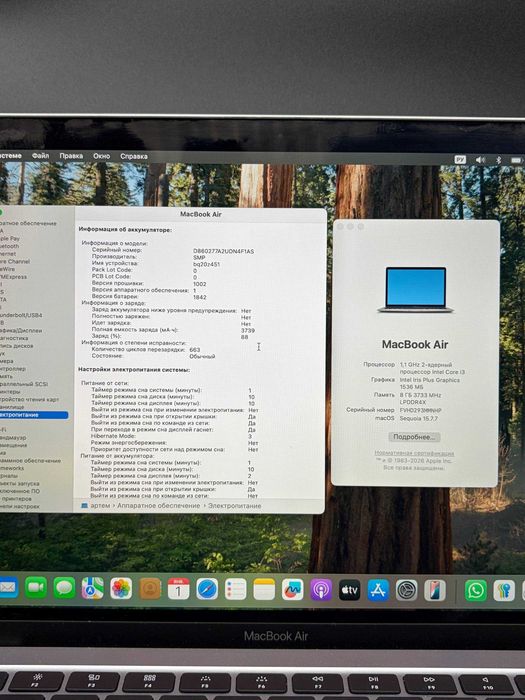Image resolution: width=525 pixels, height=700 pixels.
Task: Open the volume control in menu bar
Action: coord(480,159)
